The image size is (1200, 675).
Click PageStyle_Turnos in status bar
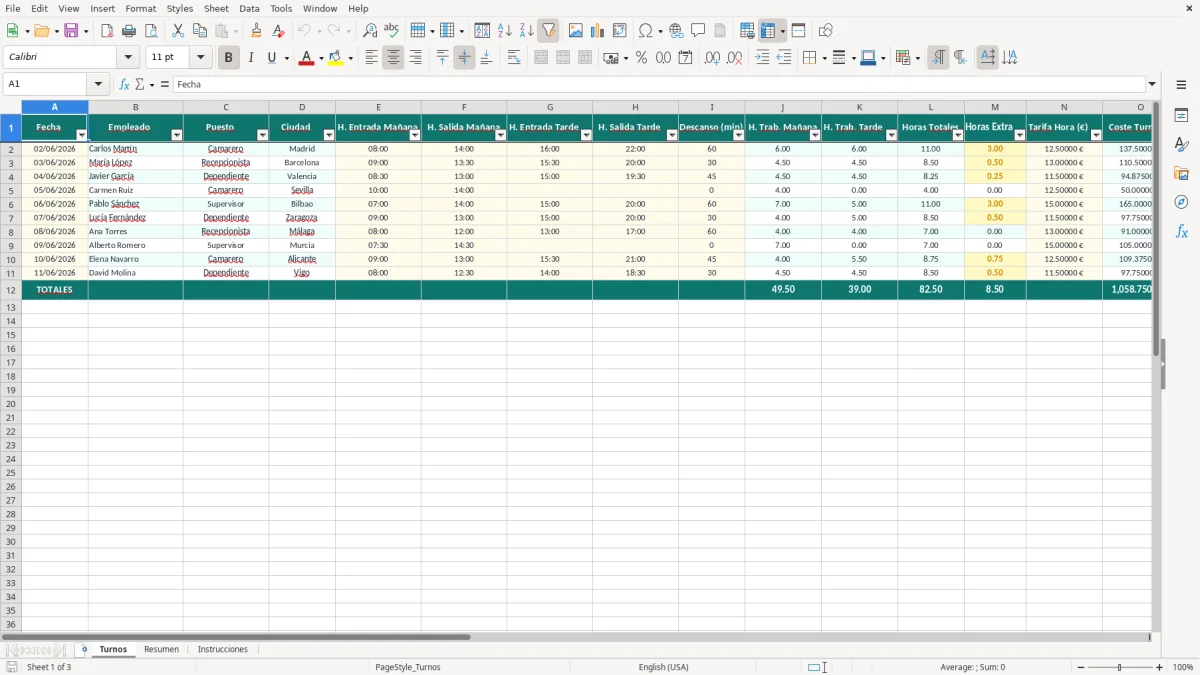pyautogui.click(x=408, y=667)
